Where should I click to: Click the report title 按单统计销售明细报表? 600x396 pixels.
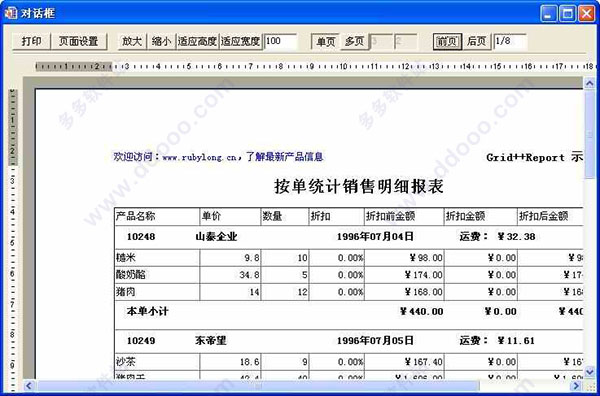point(359,186)
